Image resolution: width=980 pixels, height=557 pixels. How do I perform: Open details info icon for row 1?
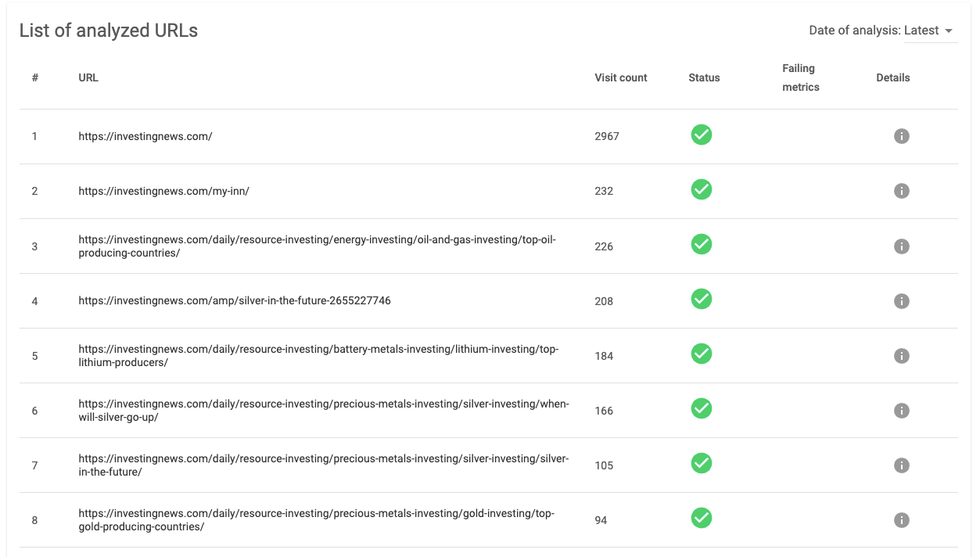901,136
